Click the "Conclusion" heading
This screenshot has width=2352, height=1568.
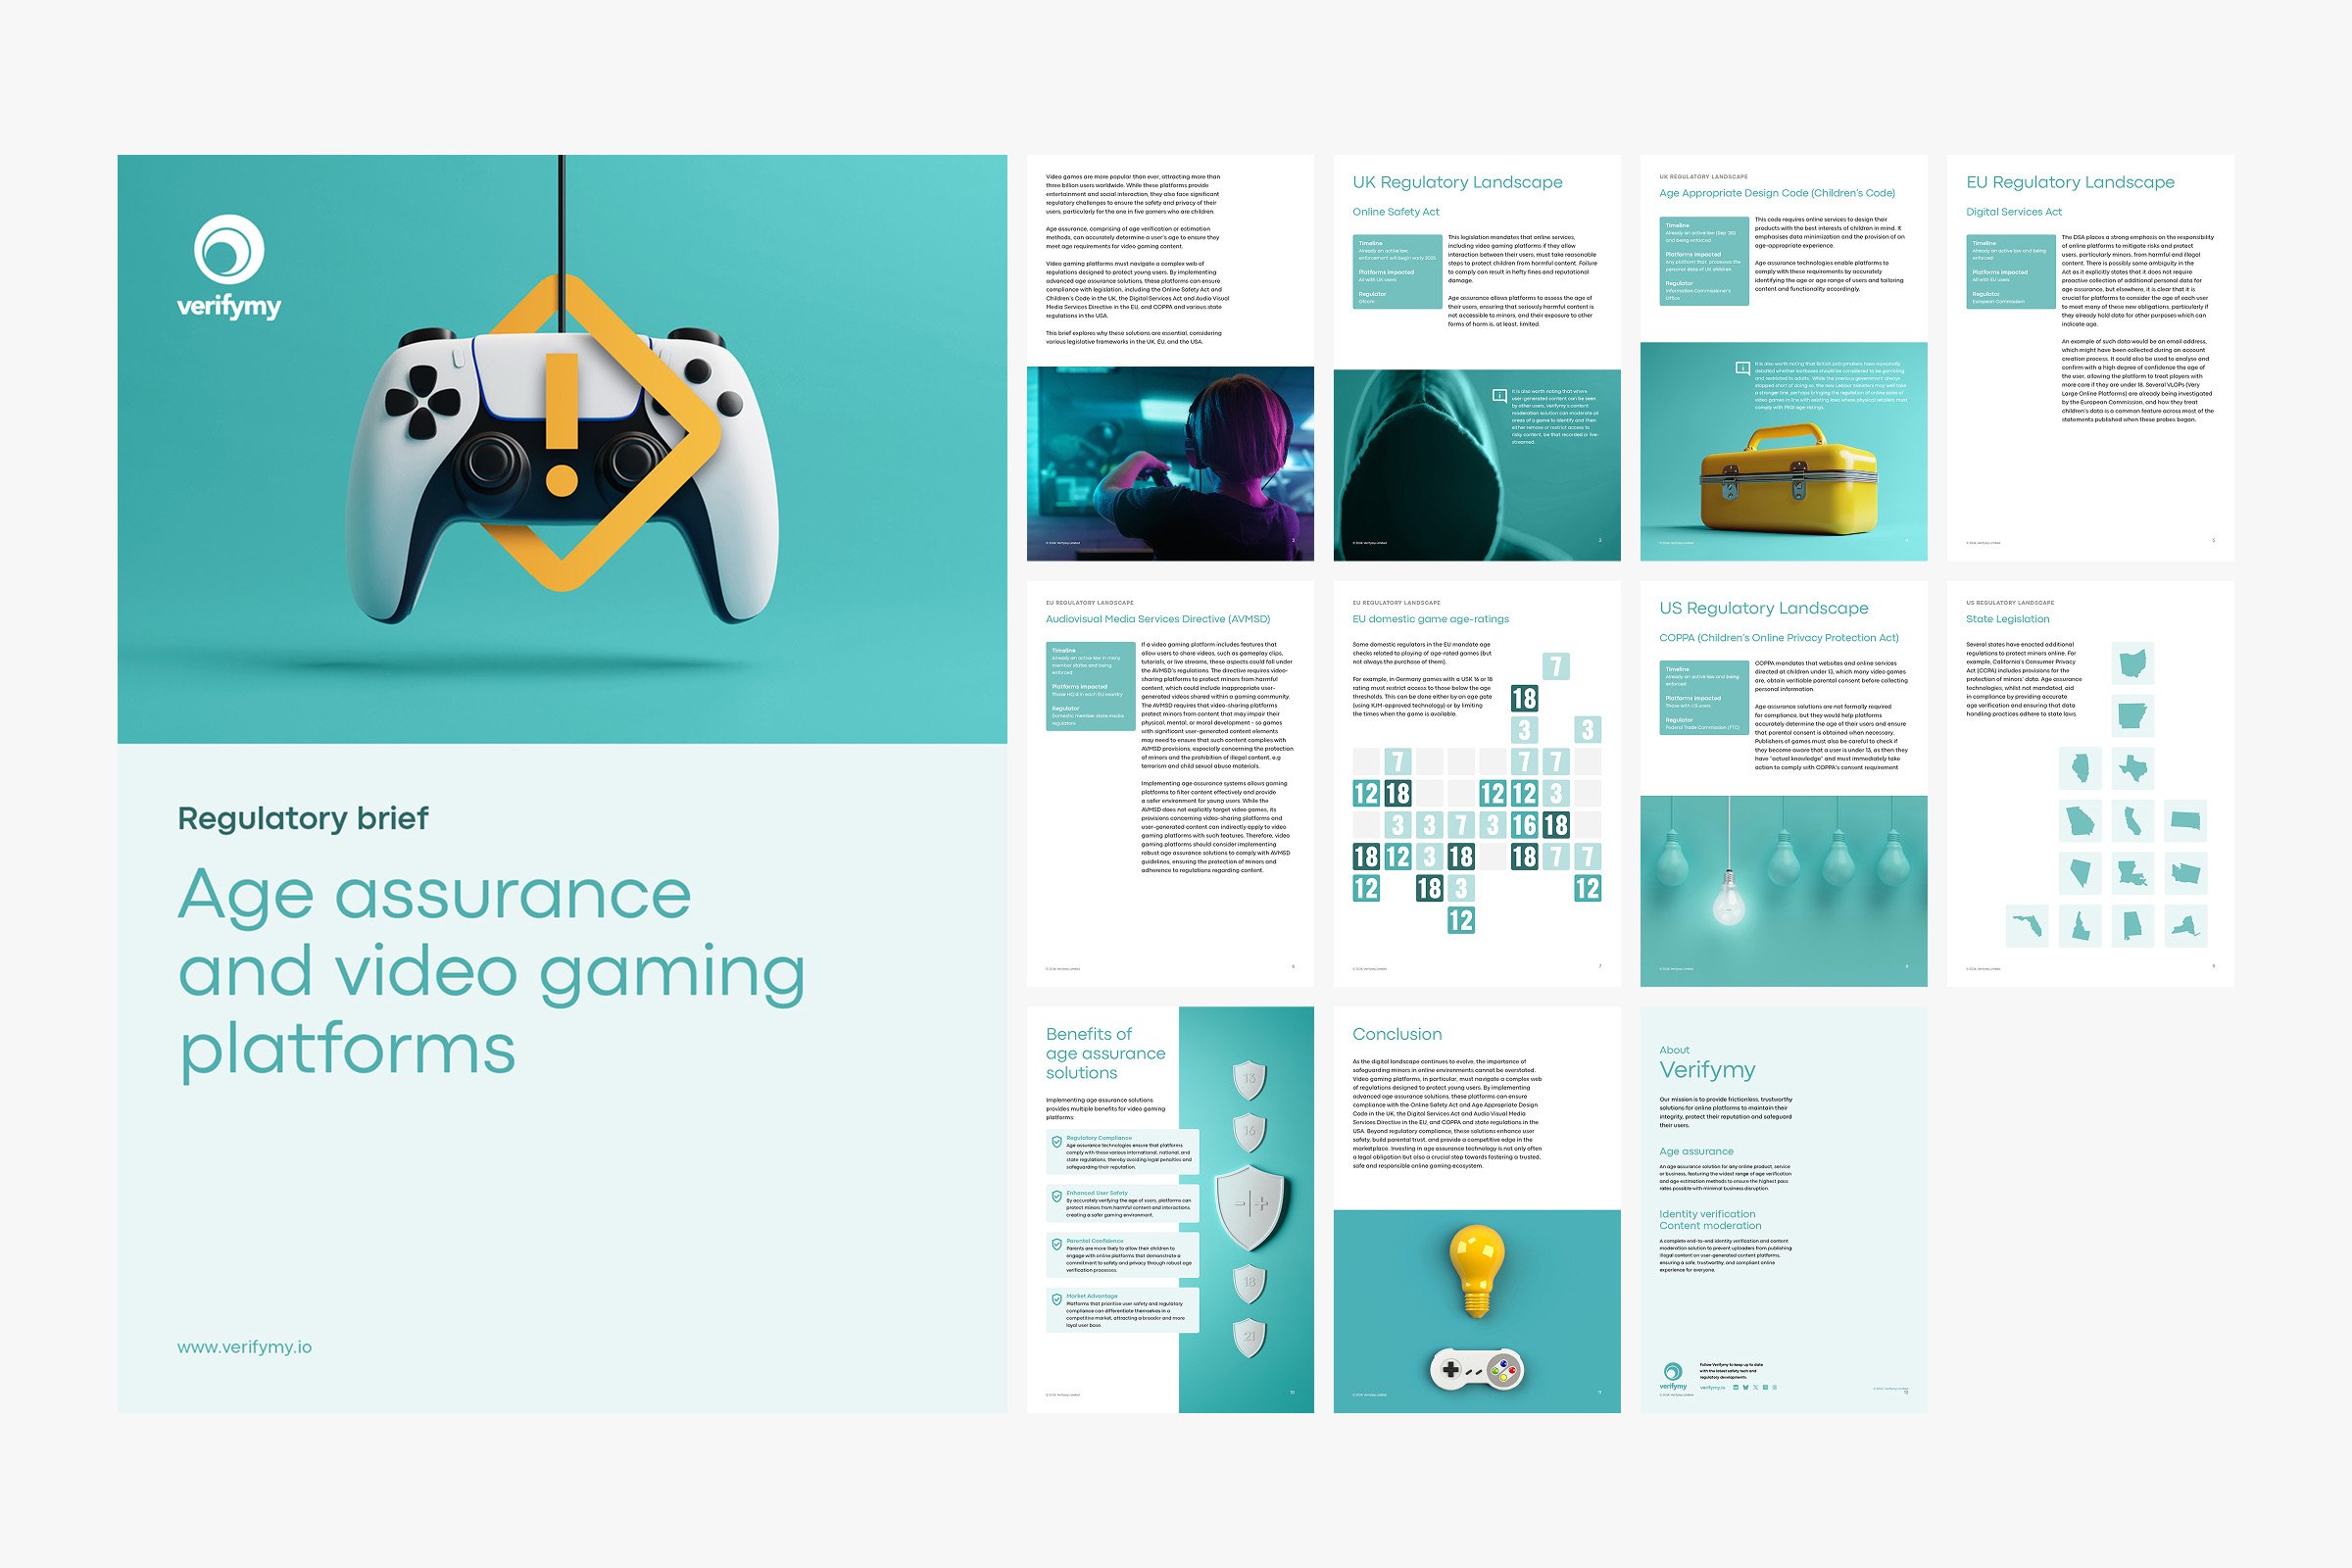pyautogui.click(x=1397, y=1034)
